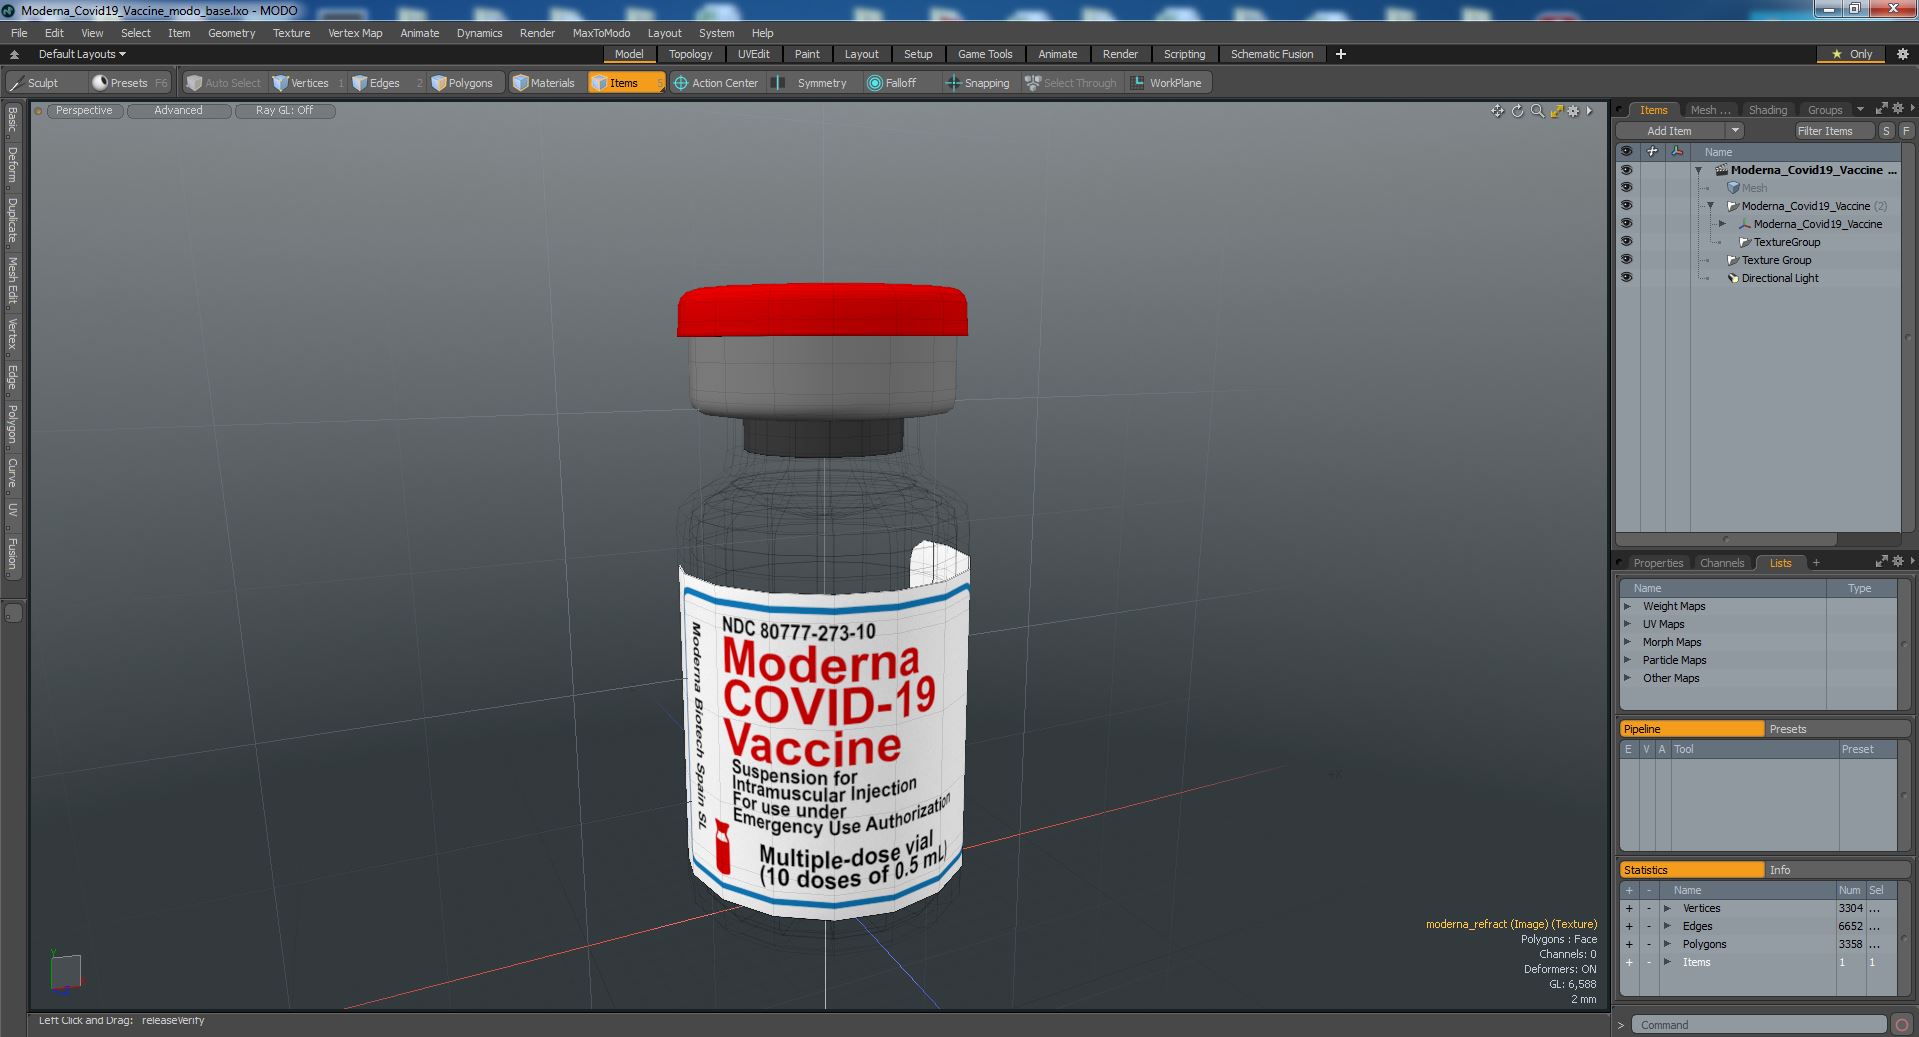Click the Directional Light item icon
The width and height of the screenshot is (1919, 1037).
click(1733, 278)
